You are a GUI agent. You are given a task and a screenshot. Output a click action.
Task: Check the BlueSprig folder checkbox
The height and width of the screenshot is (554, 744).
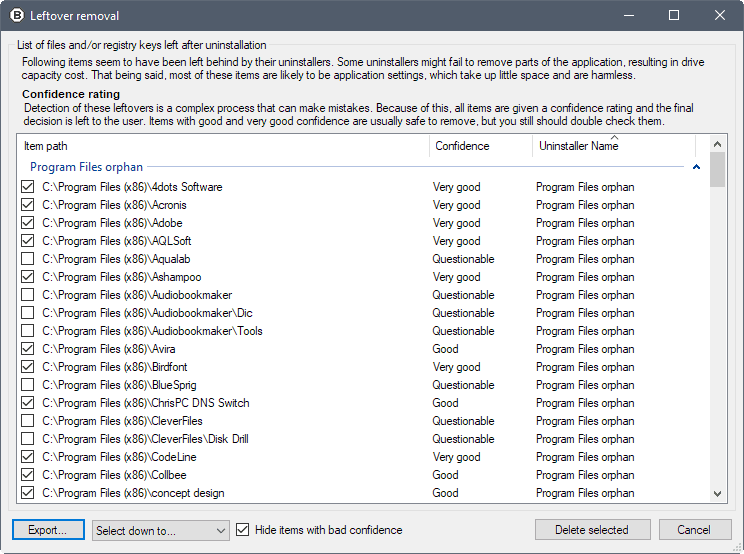(x=28, y=385)
